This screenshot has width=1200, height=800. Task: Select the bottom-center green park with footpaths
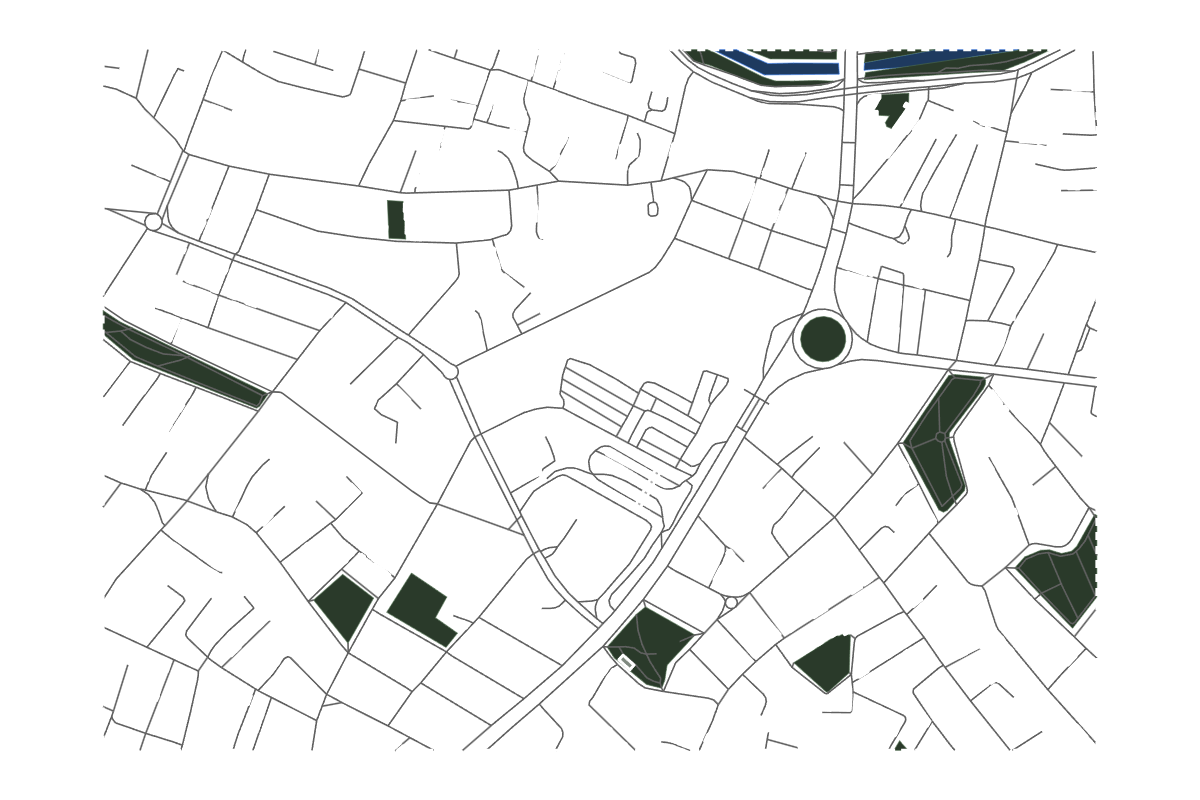[x=650, y=647]
